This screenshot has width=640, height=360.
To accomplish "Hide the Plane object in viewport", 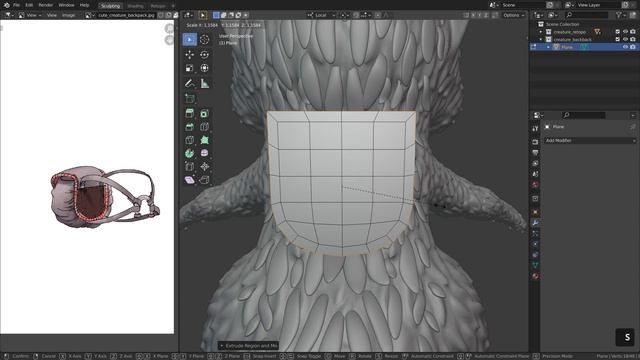I will click(625, 47).
